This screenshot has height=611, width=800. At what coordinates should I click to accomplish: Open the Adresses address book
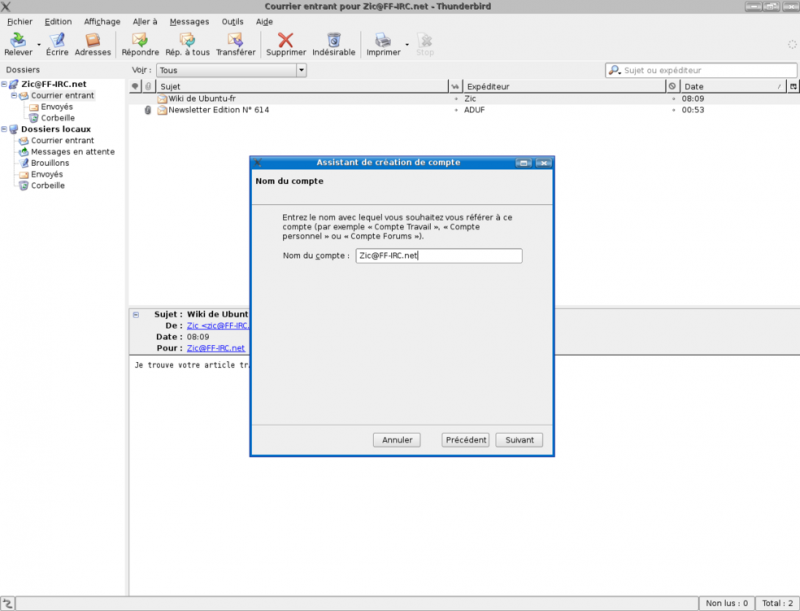(93, 41)
